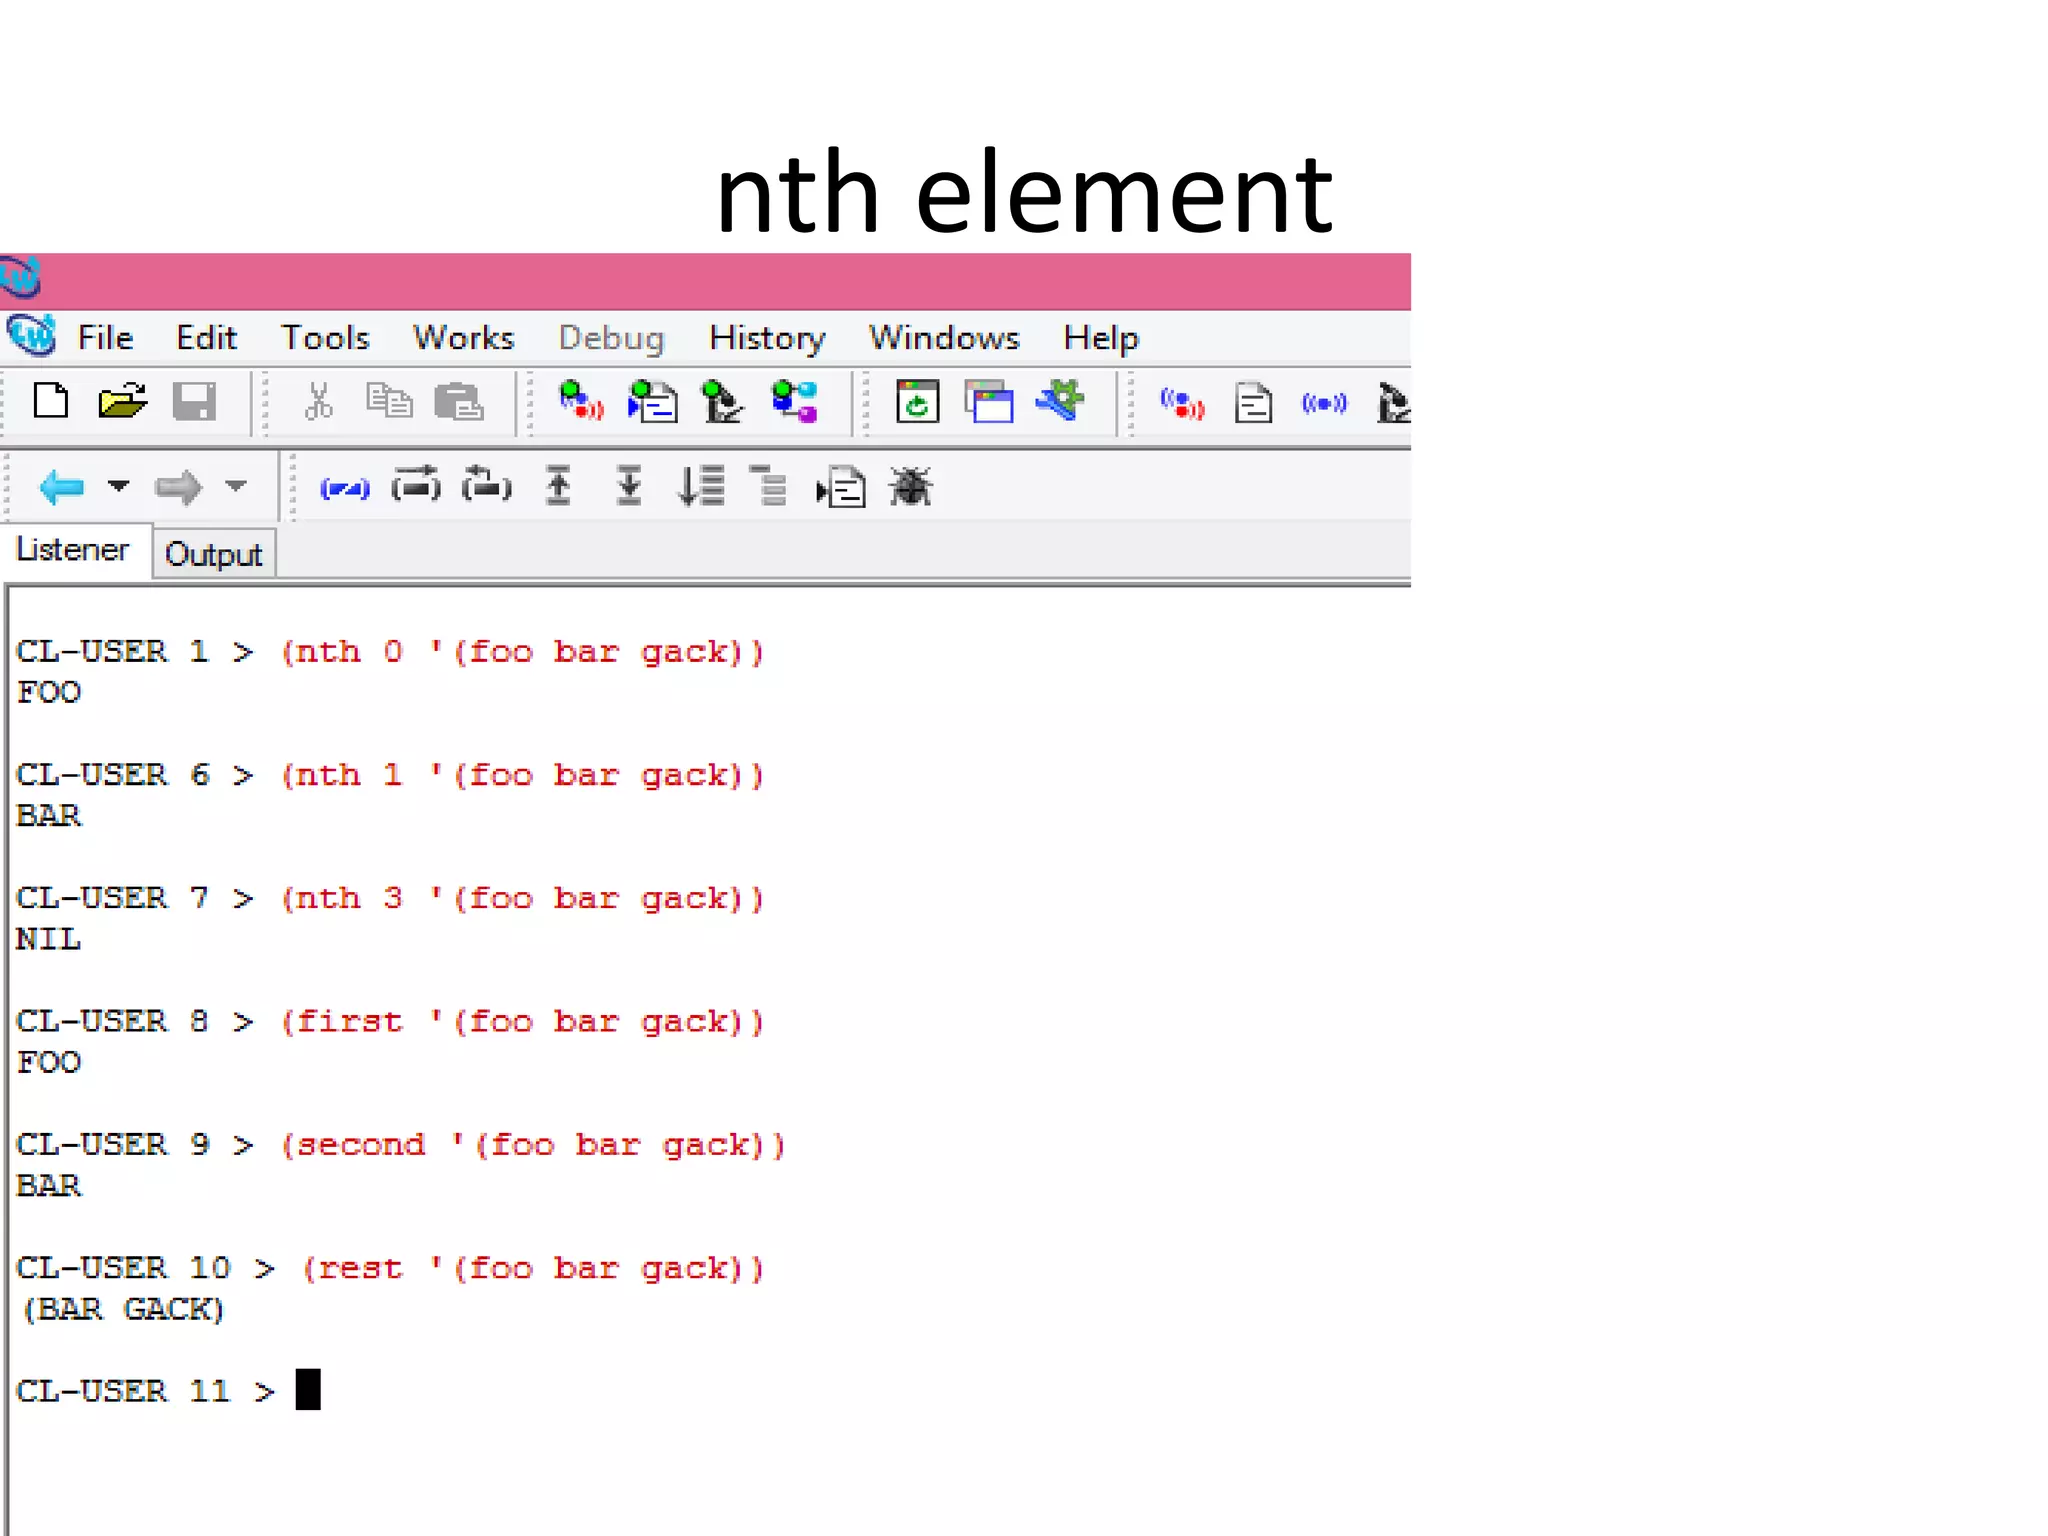Click the (BAR GACK) result line

(x=123, y=1309)
